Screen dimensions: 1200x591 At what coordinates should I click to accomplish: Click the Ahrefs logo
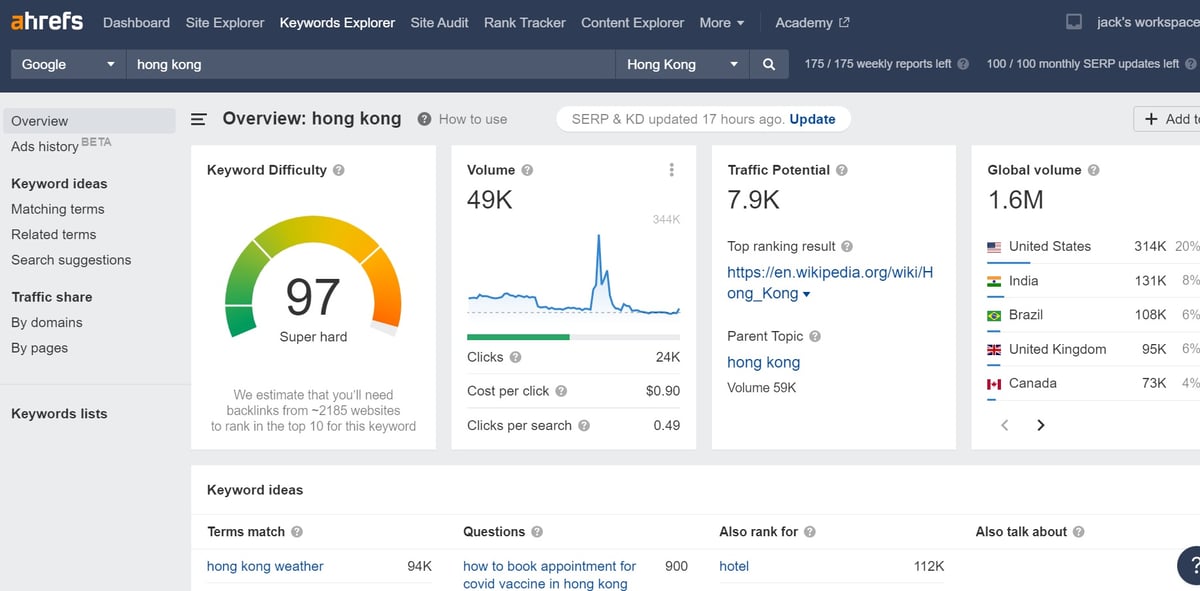point(47,21)
